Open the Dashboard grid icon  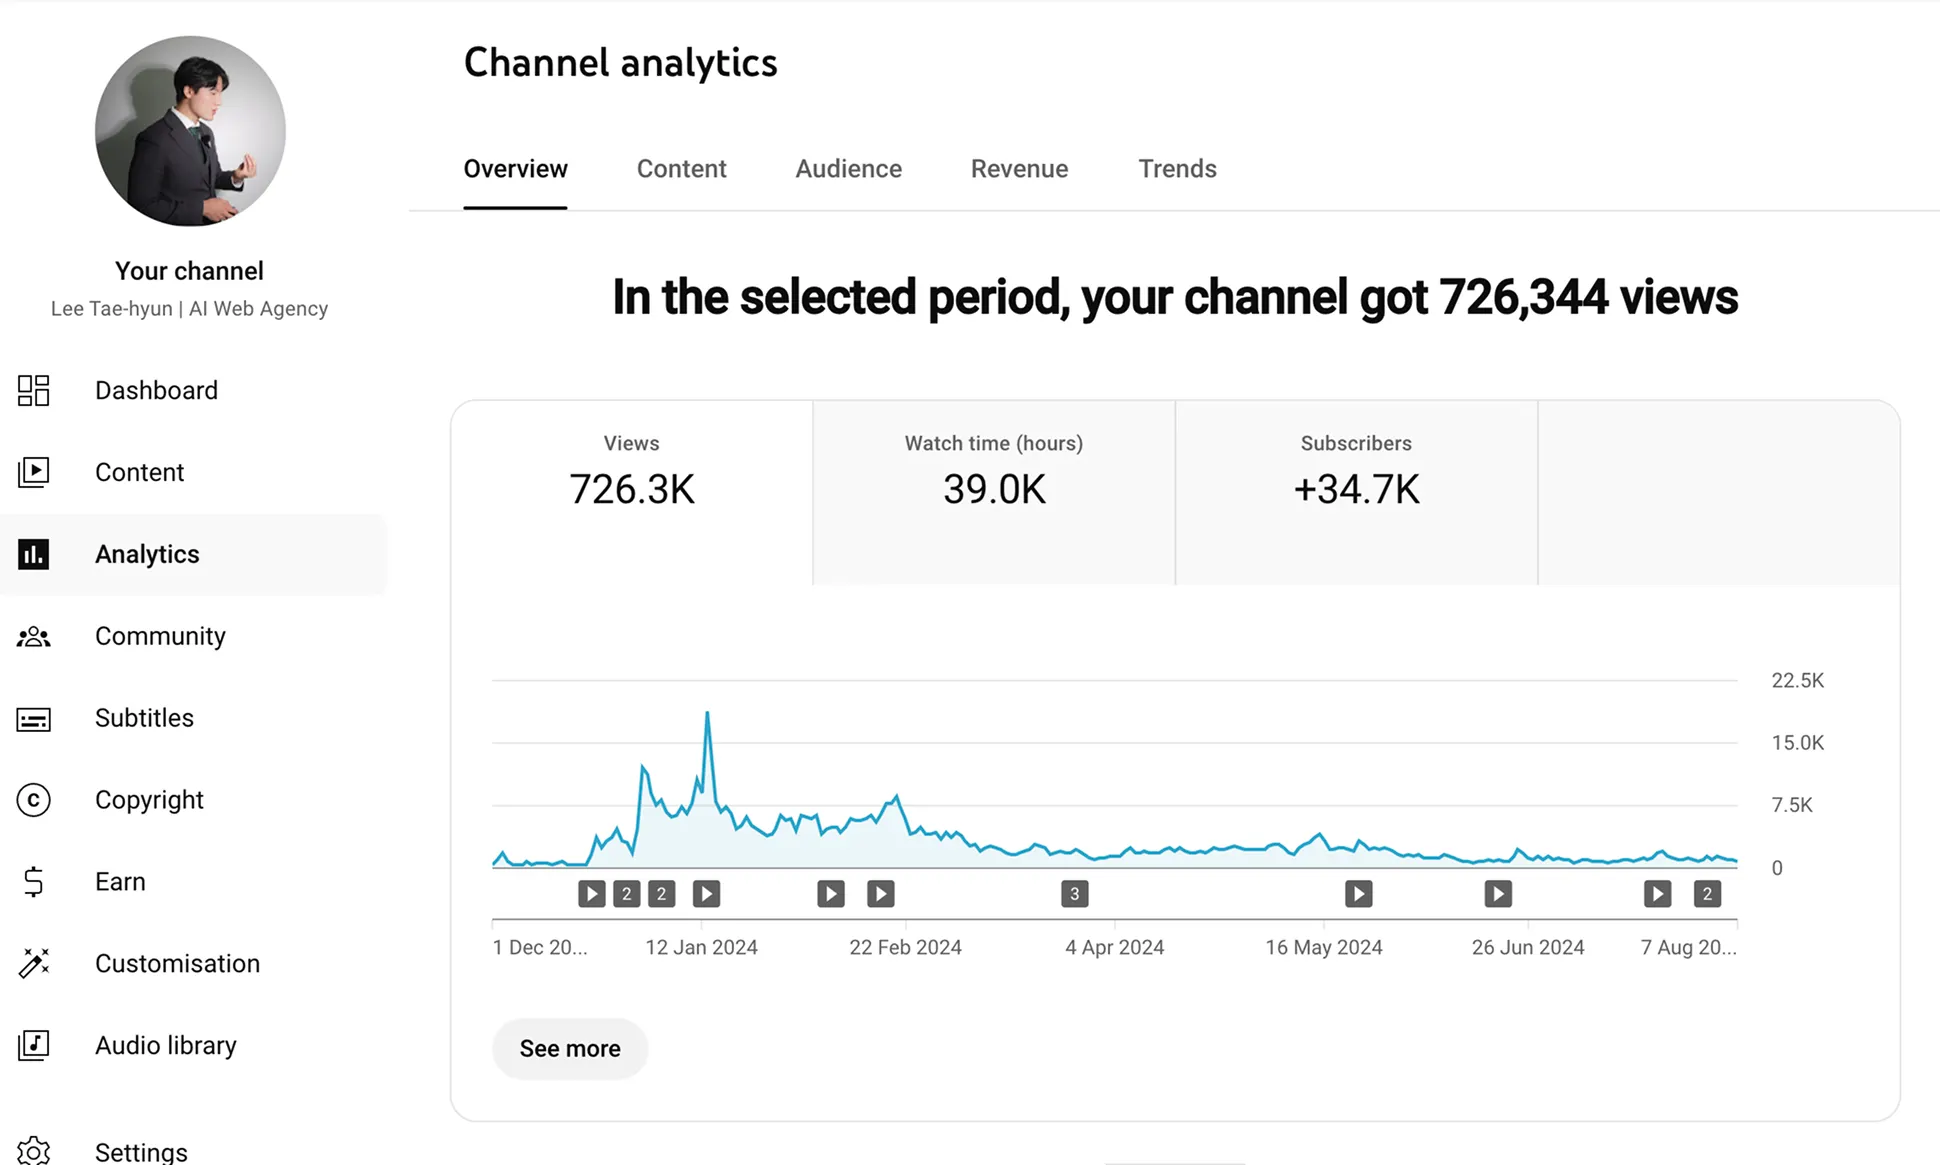[x=33, y=390]
